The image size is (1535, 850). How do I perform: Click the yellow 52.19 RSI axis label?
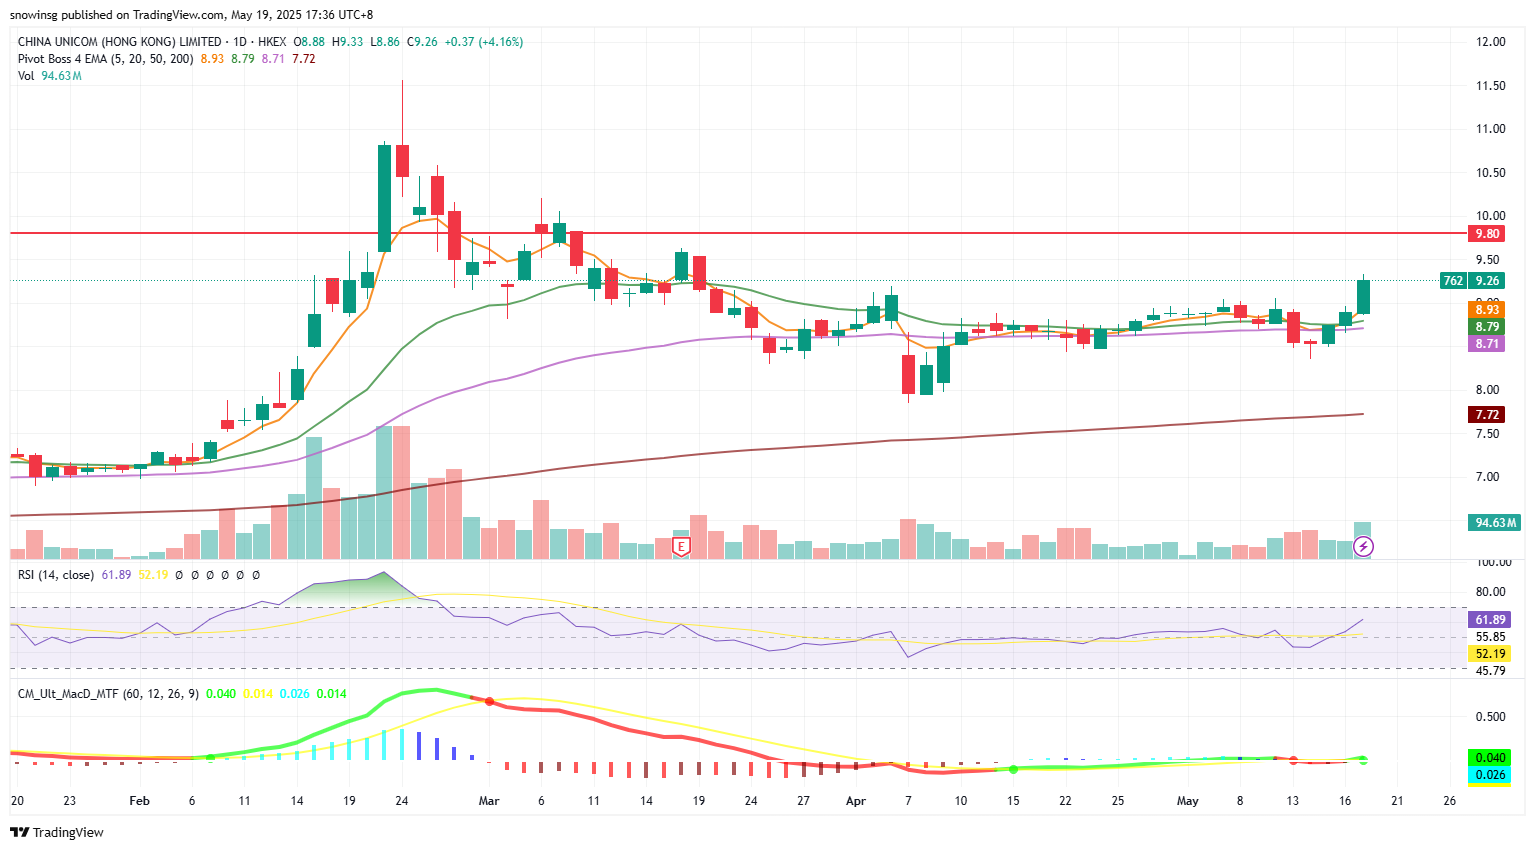[1489, 654]
